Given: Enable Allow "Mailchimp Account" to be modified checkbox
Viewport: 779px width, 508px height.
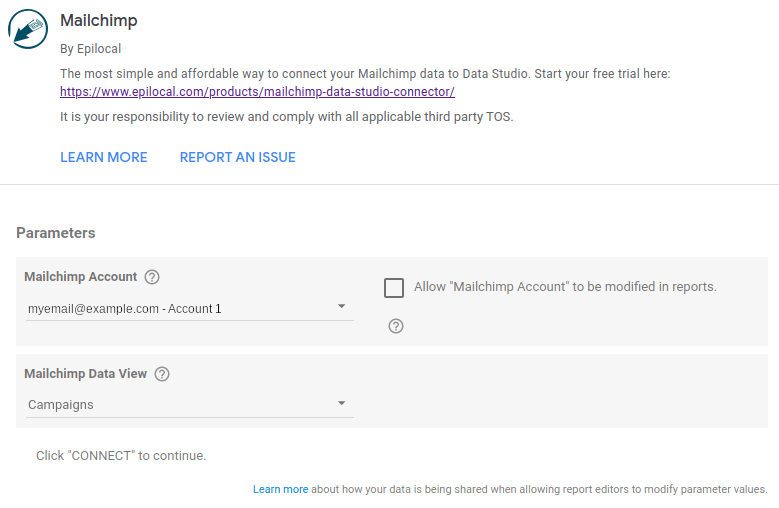Looking at the screenshot, I should pos(394,288).
